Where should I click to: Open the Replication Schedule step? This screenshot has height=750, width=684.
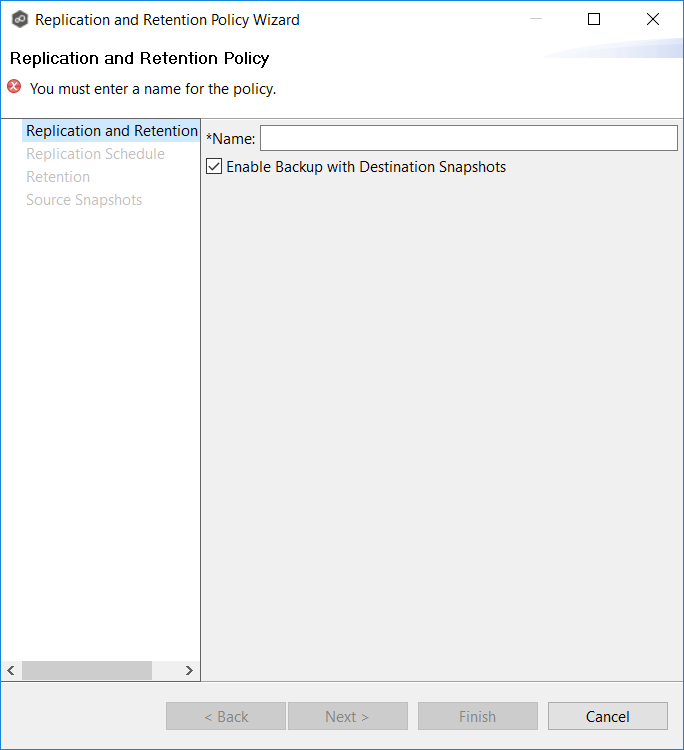tap(95, 154)
